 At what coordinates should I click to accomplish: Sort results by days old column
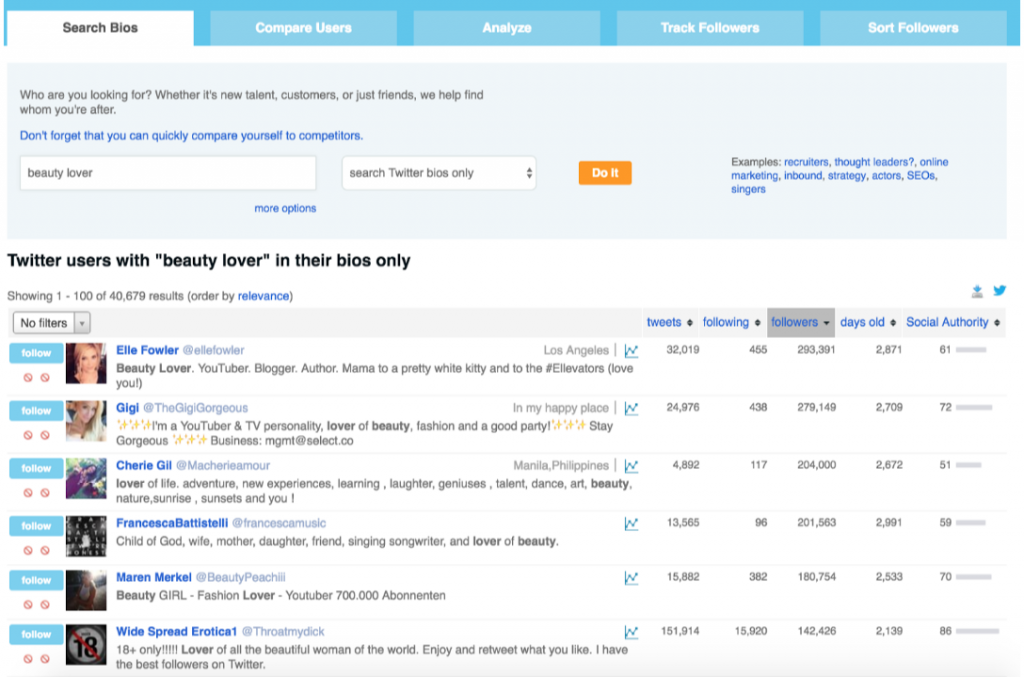(868, 322)
